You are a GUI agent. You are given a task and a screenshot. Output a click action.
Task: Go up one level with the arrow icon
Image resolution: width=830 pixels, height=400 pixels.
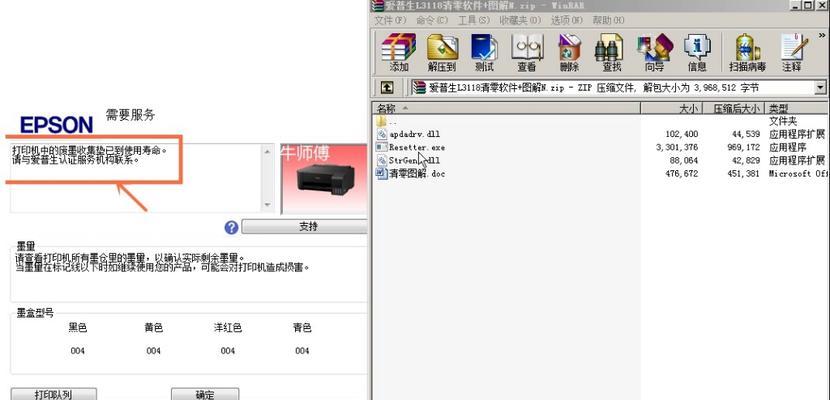(x=387, y=87)
